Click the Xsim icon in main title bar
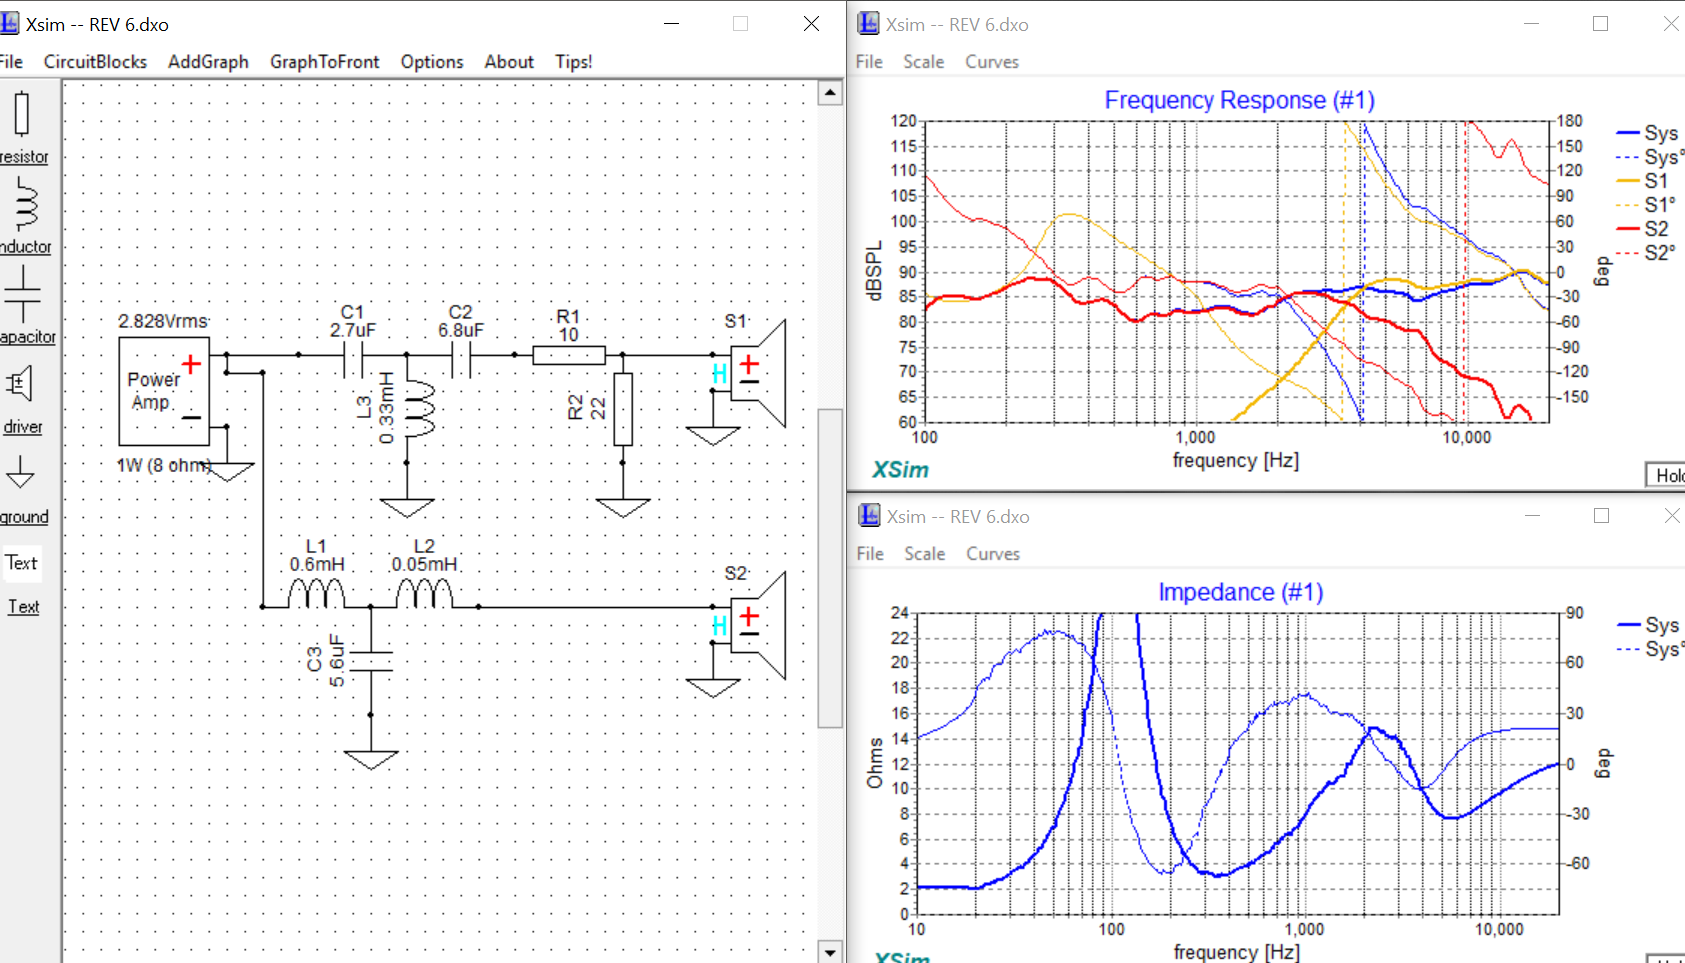 click(9, 23)
